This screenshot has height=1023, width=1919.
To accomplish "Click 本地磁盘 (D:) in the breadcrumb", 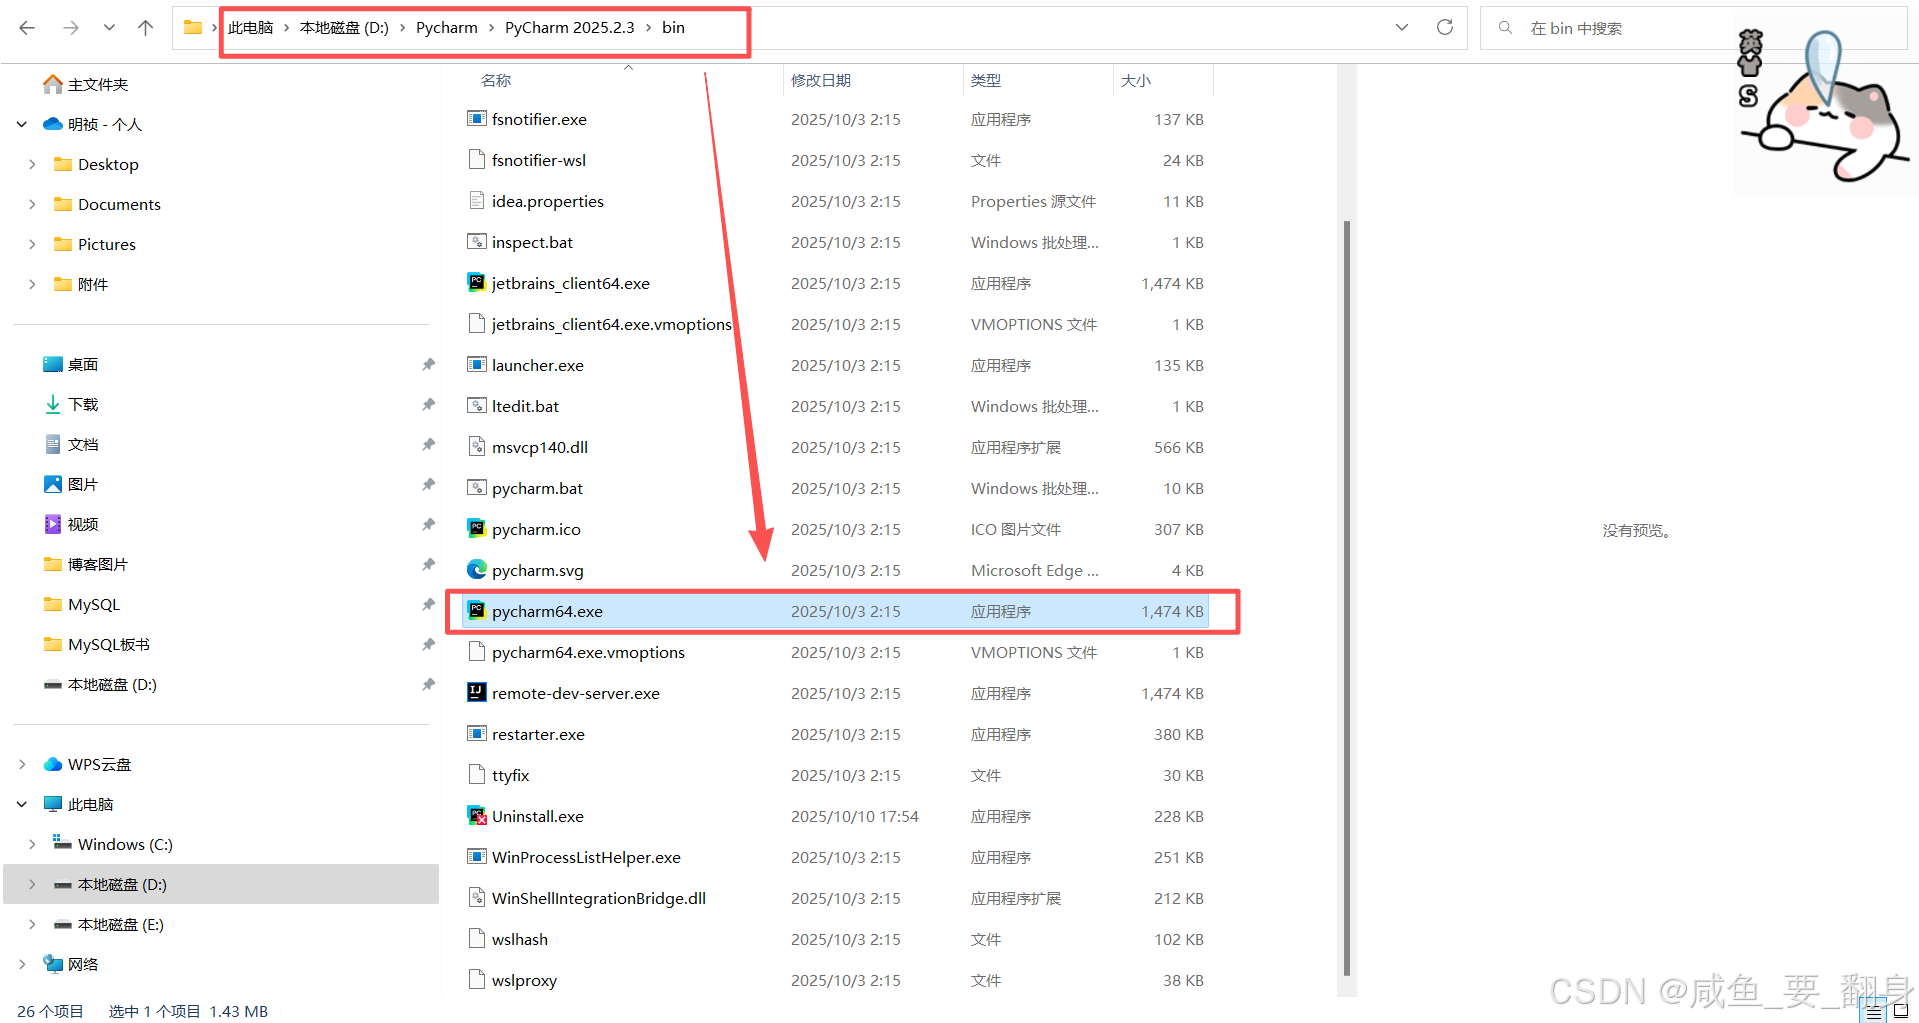I will click(344, 28).
